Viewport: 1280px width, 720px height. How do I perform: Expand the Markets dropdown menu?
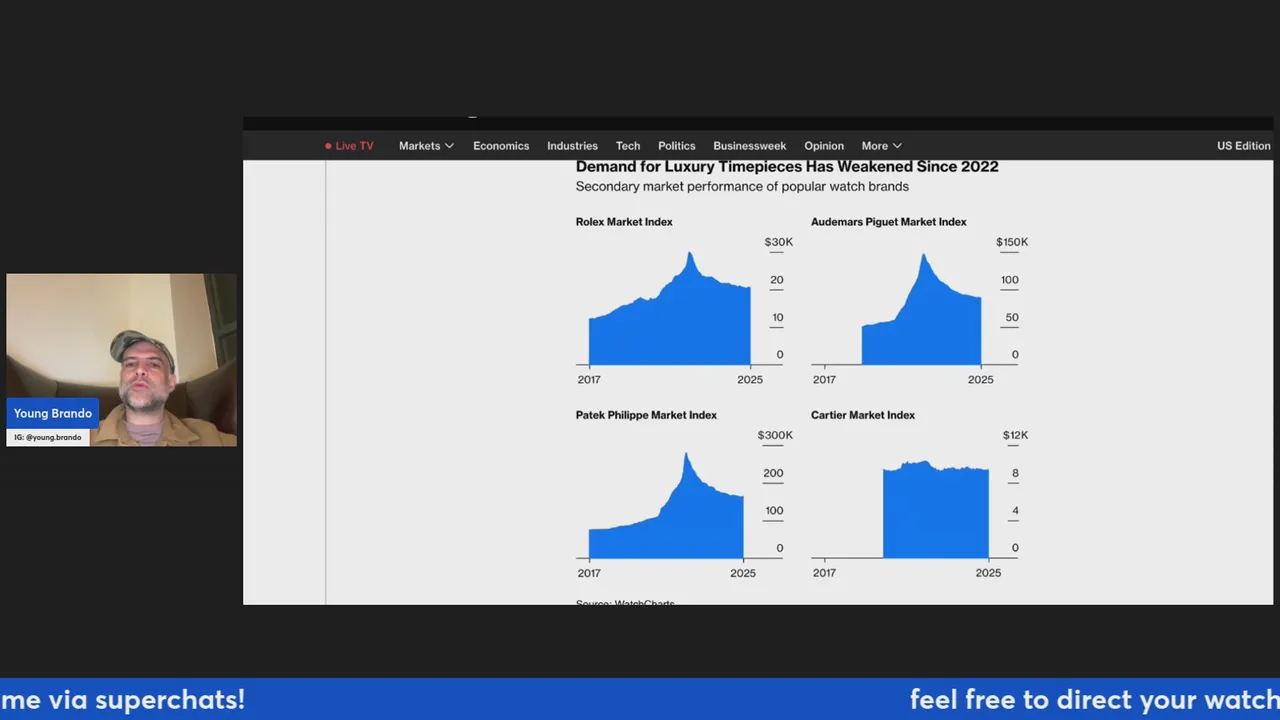[426, 146]
